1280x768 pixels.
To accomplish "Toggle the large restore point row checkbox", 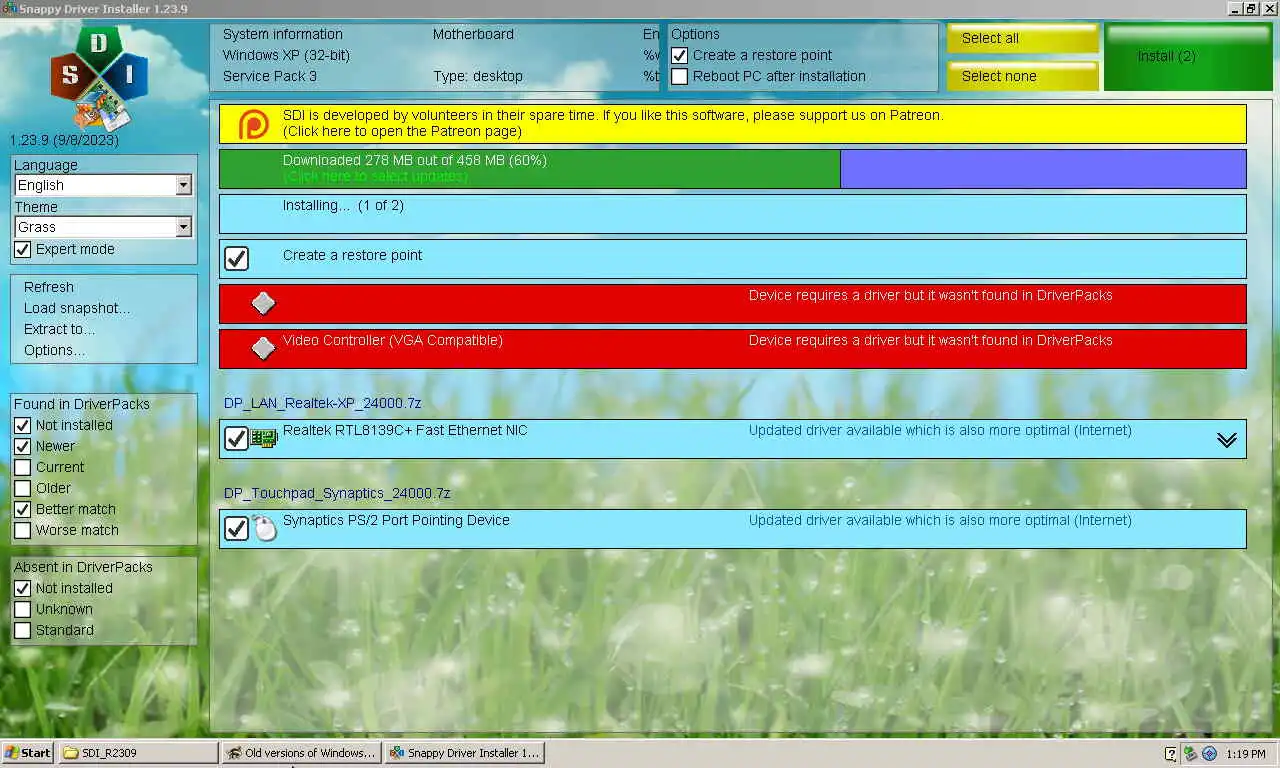I will pos(236,259).
